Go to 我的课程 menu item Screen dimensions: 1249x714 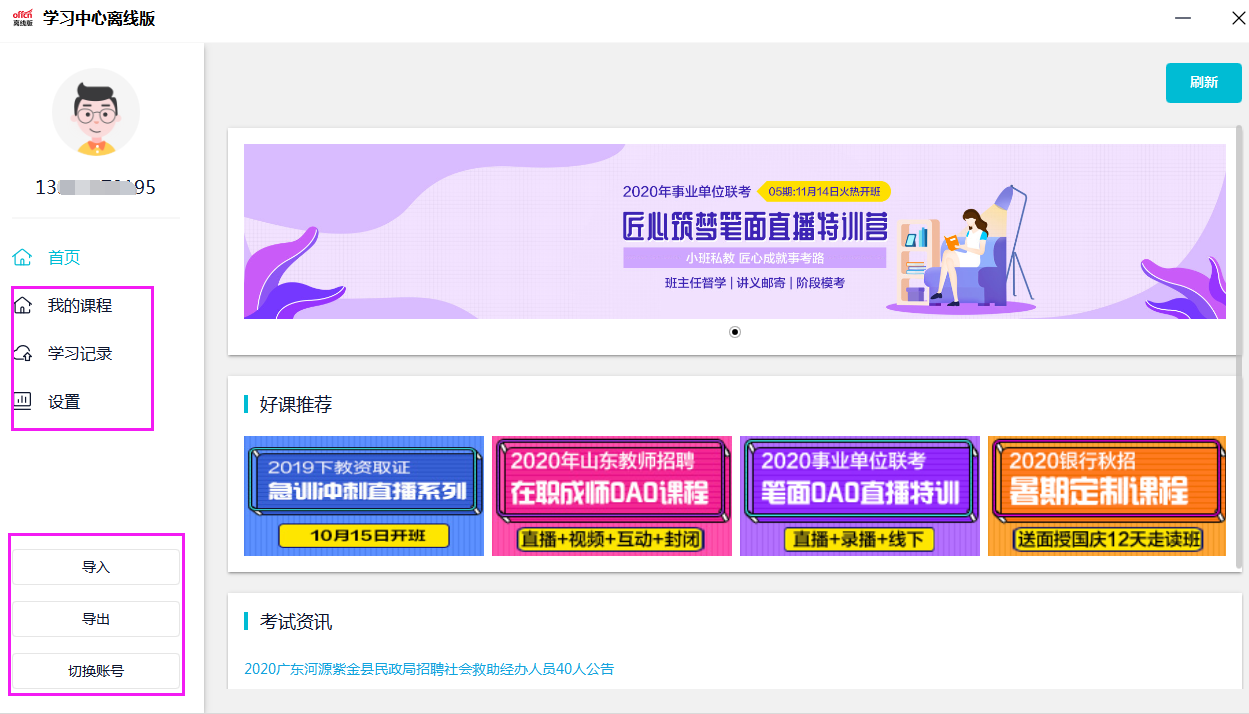tap(80, 306)
